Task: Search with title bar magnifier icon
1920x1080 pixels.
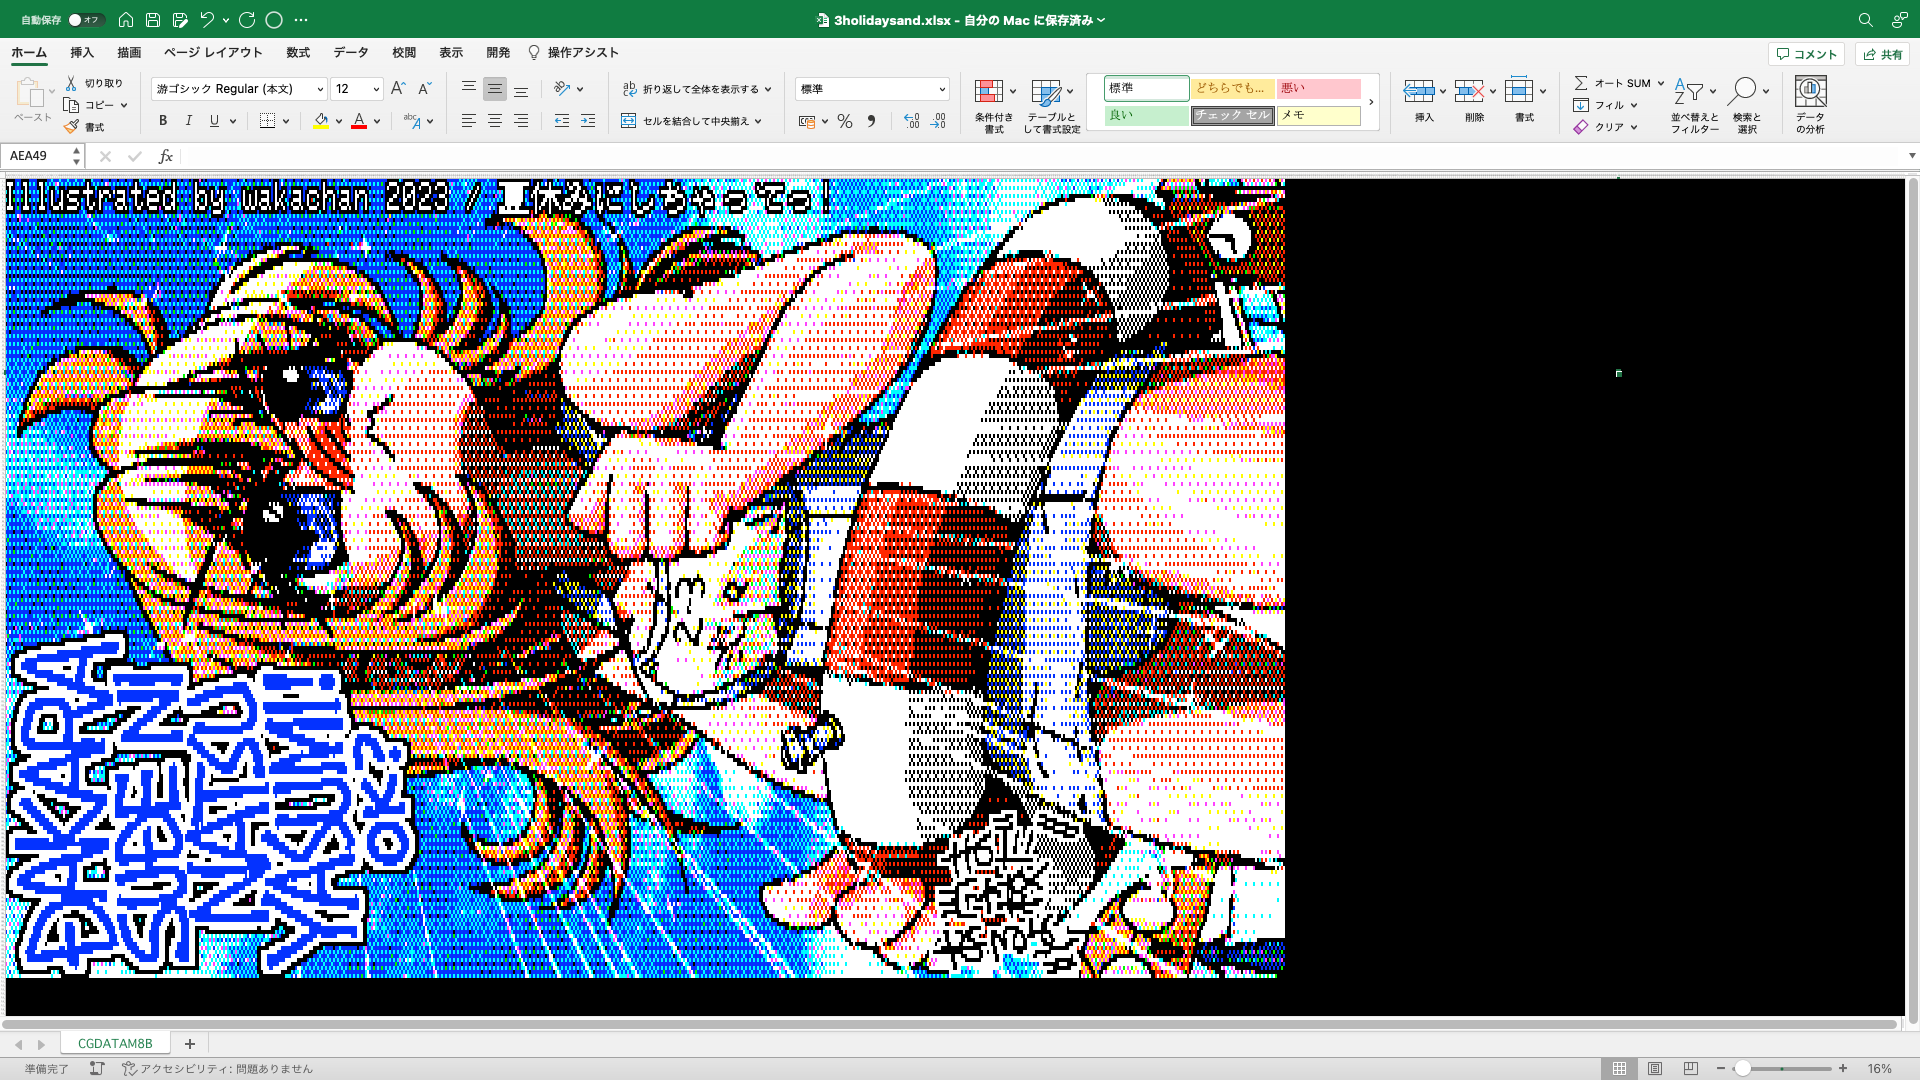Action: point(1865,20)
